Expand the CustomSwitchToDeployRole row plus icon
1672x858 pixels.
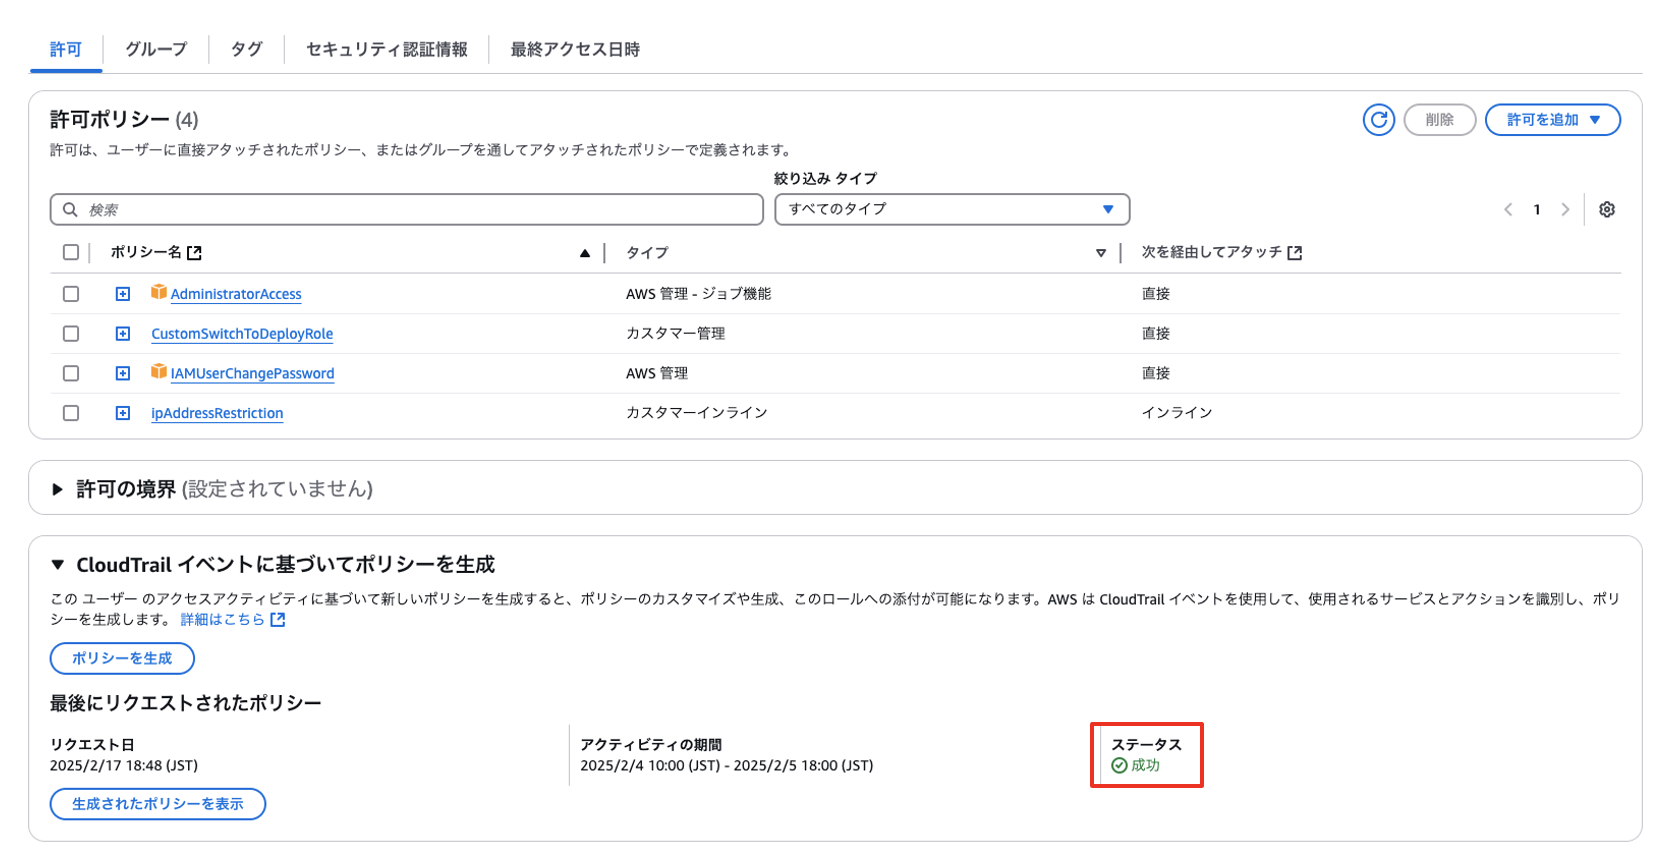coord(123,334)
